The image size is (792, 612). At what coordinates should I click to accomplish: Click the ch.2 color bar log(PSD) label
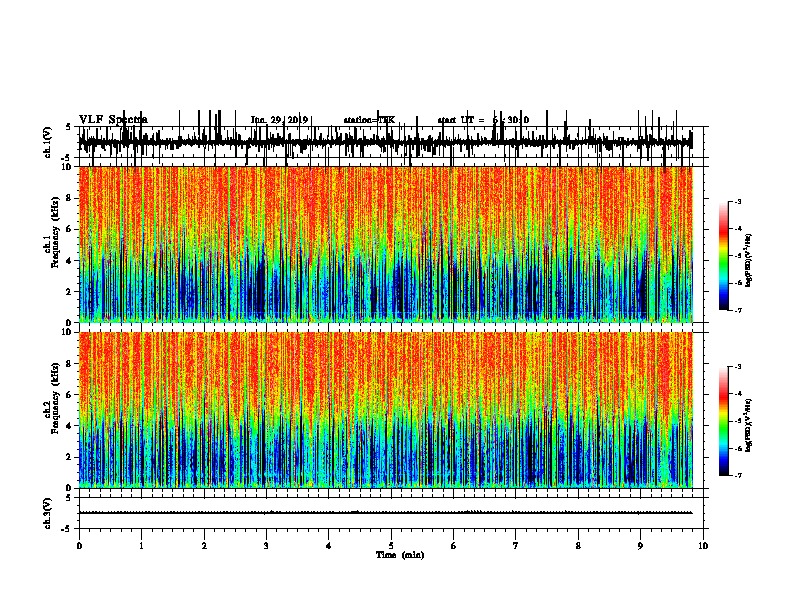coord(749,425)
